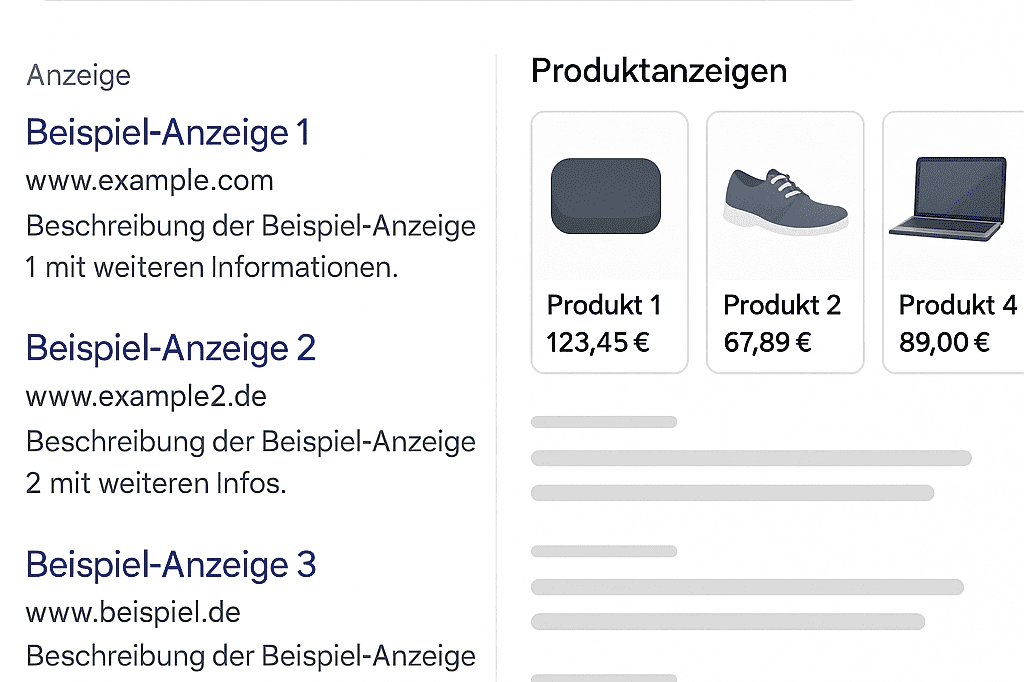The image size is (1024, 682).
Task: Open the Beispiel-Anzeige 3 headline link
Action: tap(171, 564)
